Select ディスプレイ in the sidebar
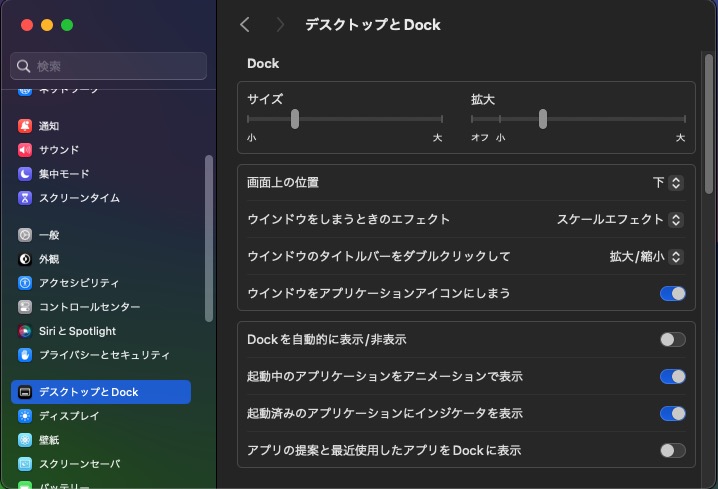The width and height of the screenshot is (718, 489). [68, 416]
